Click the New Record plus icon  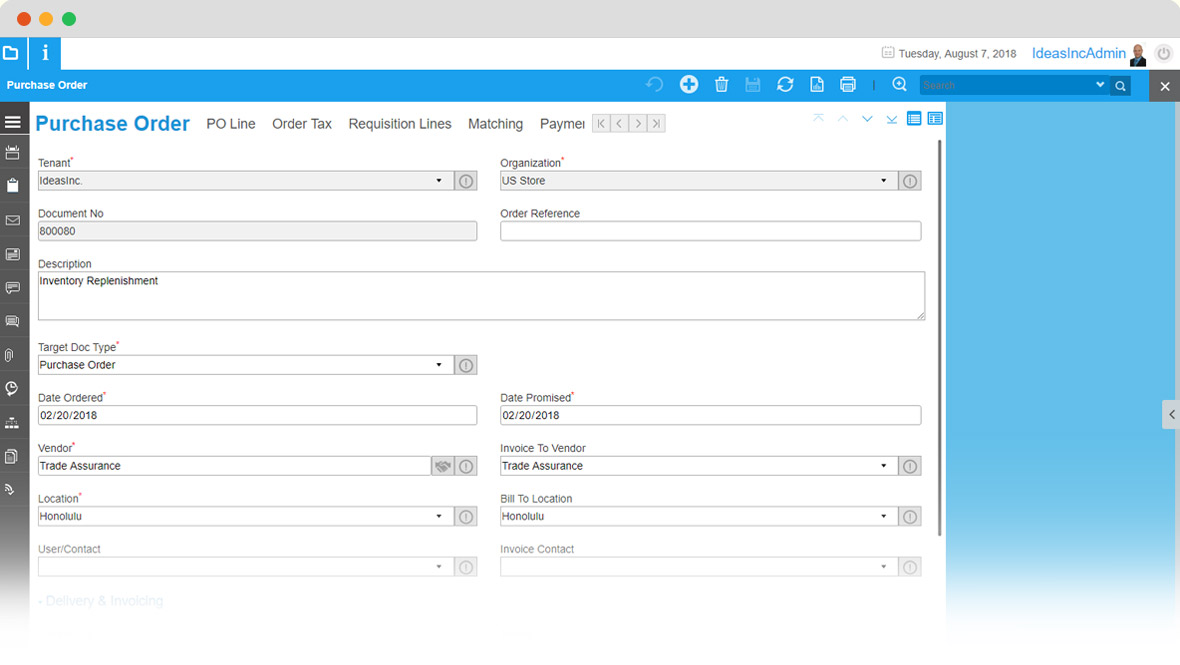pos(689,84)
